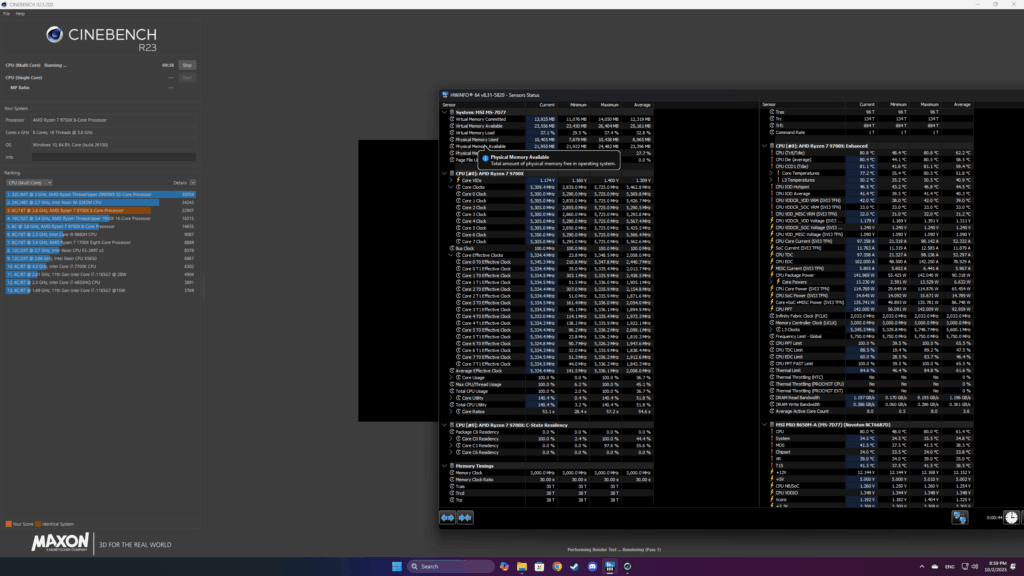Screen dimensions: 1024x576
Task: Open the File menu in Cinebench
Action: [x=7, y=14]
